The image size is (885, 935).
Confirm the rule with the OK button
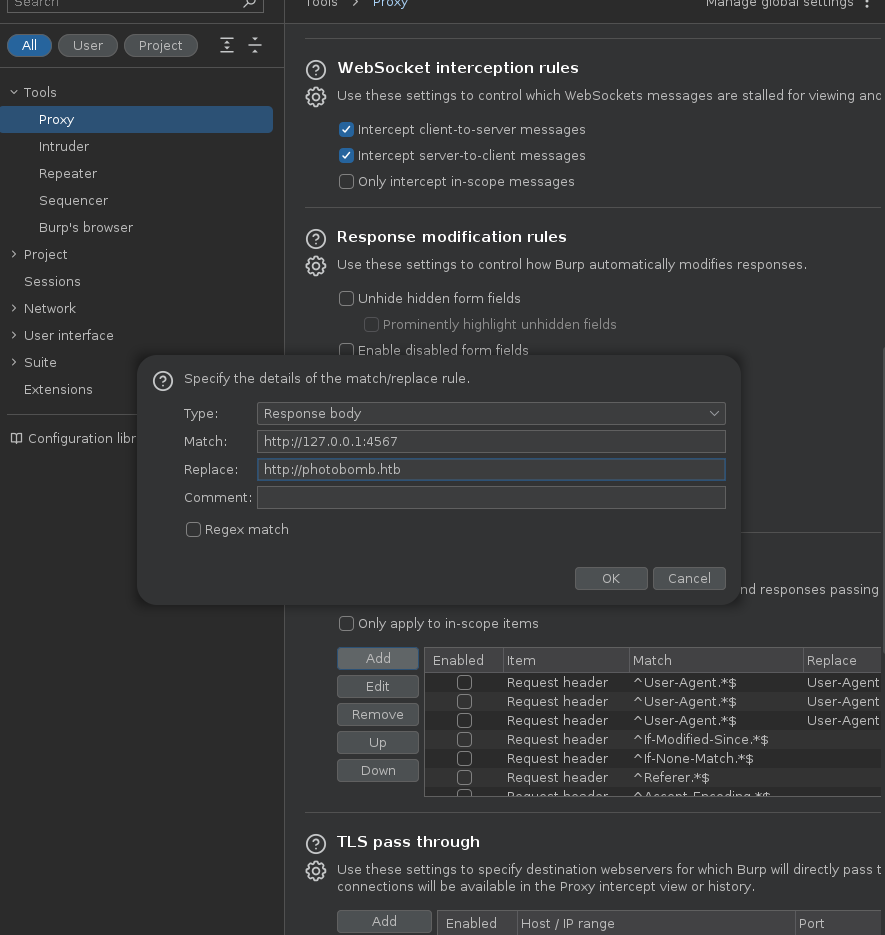click(610, 579)
